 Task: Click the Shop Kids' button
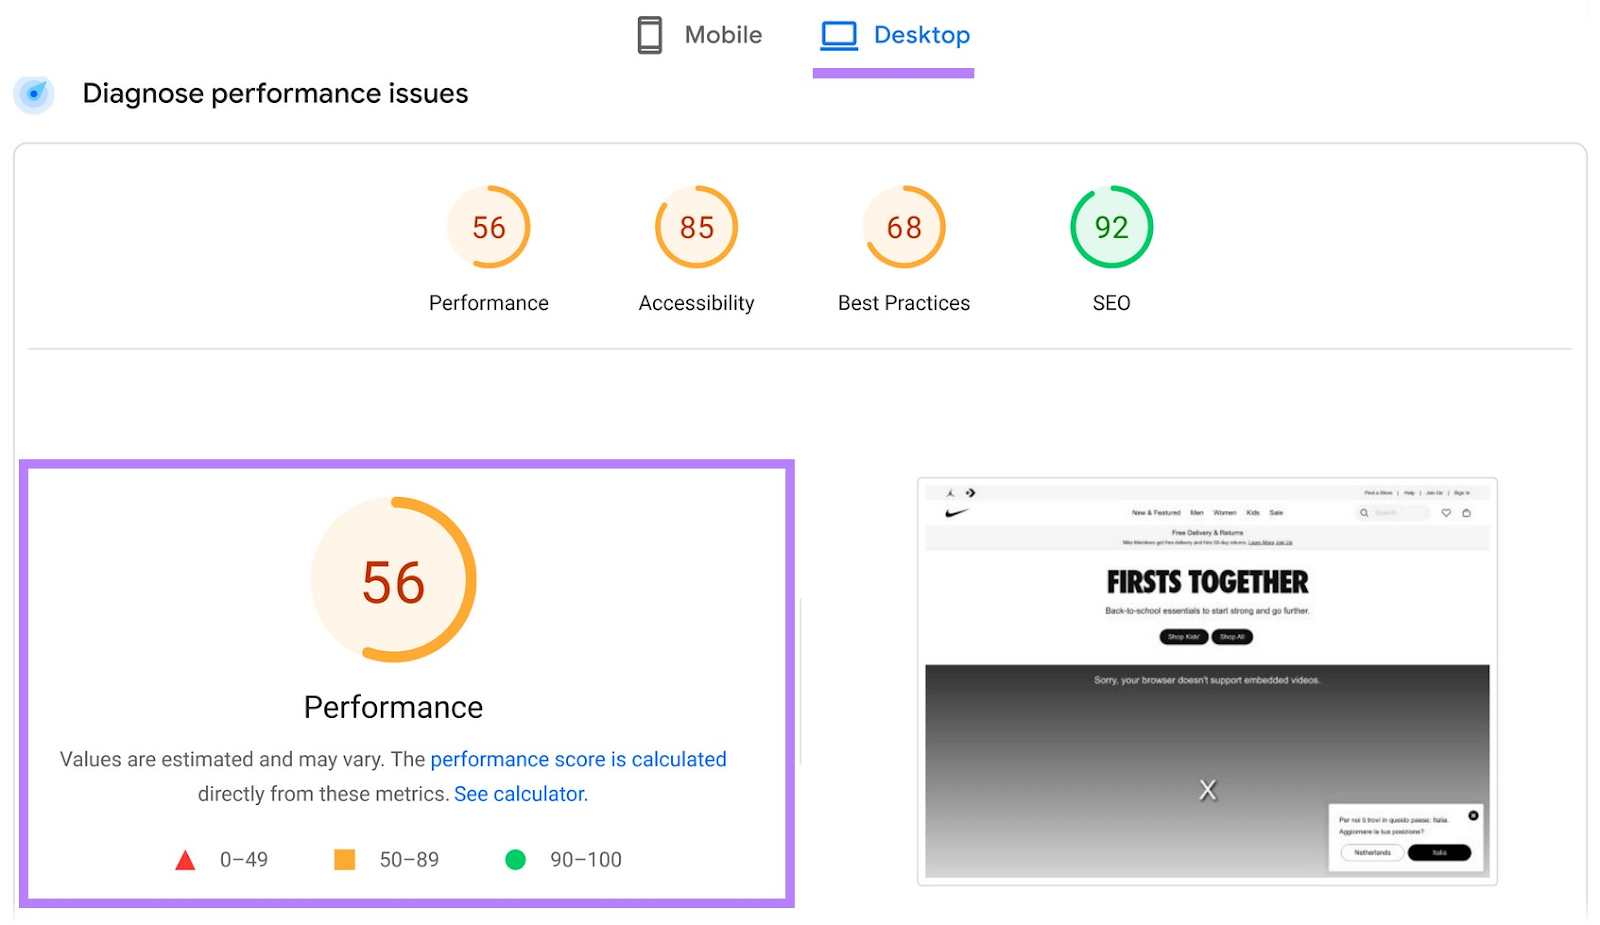[1182, 637]
